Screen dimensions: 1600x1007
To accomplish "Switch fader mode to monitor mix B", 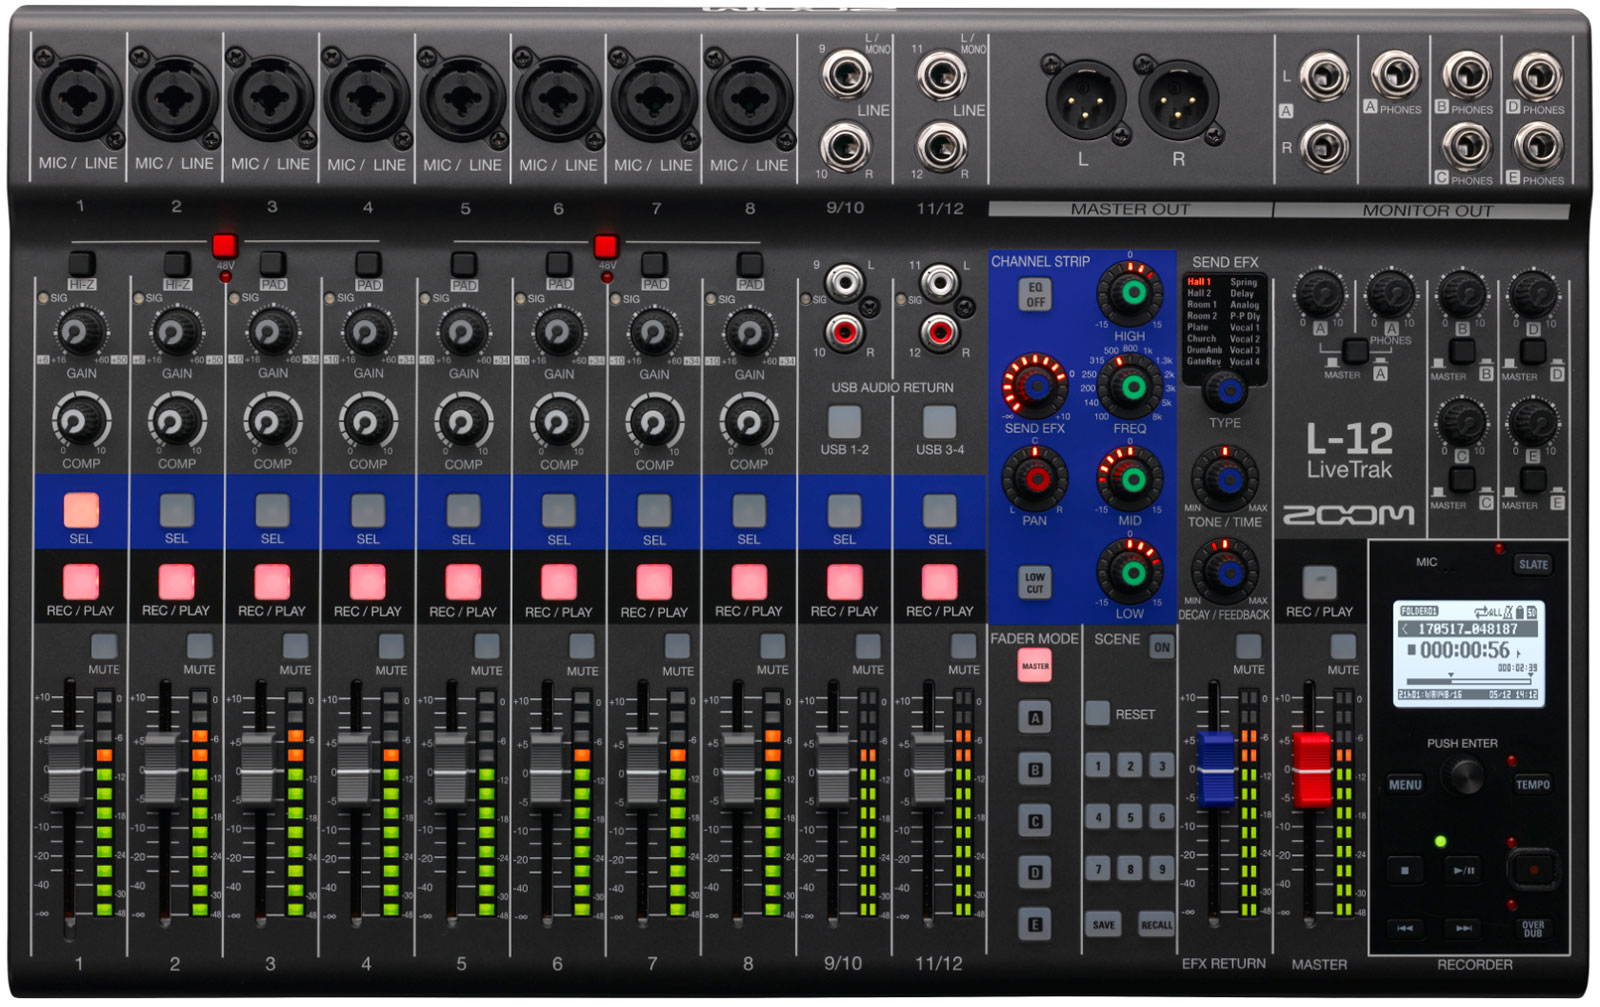I will tap(1035, 769).
